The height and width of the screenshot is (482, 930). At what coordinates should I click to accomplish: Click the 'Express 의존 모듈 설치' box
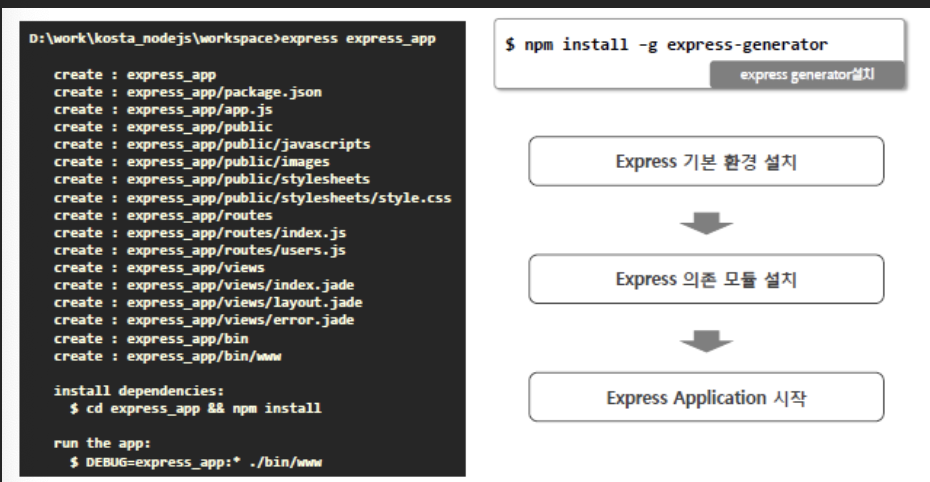click(x=706, y=279)
